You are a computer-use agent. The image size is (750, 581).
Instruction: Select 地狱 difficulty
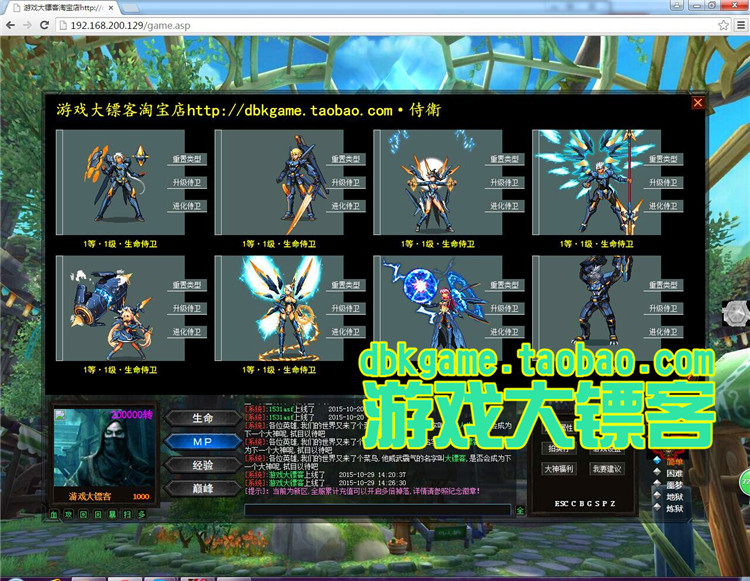tap(674, 497)
